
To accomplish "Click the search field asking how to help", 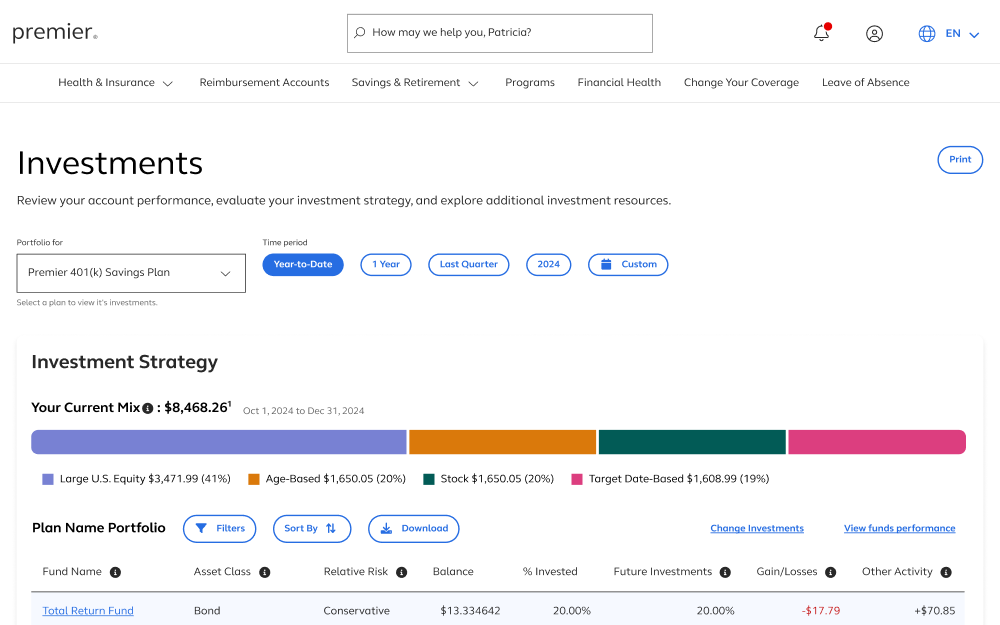I will (x=500, y=33).
